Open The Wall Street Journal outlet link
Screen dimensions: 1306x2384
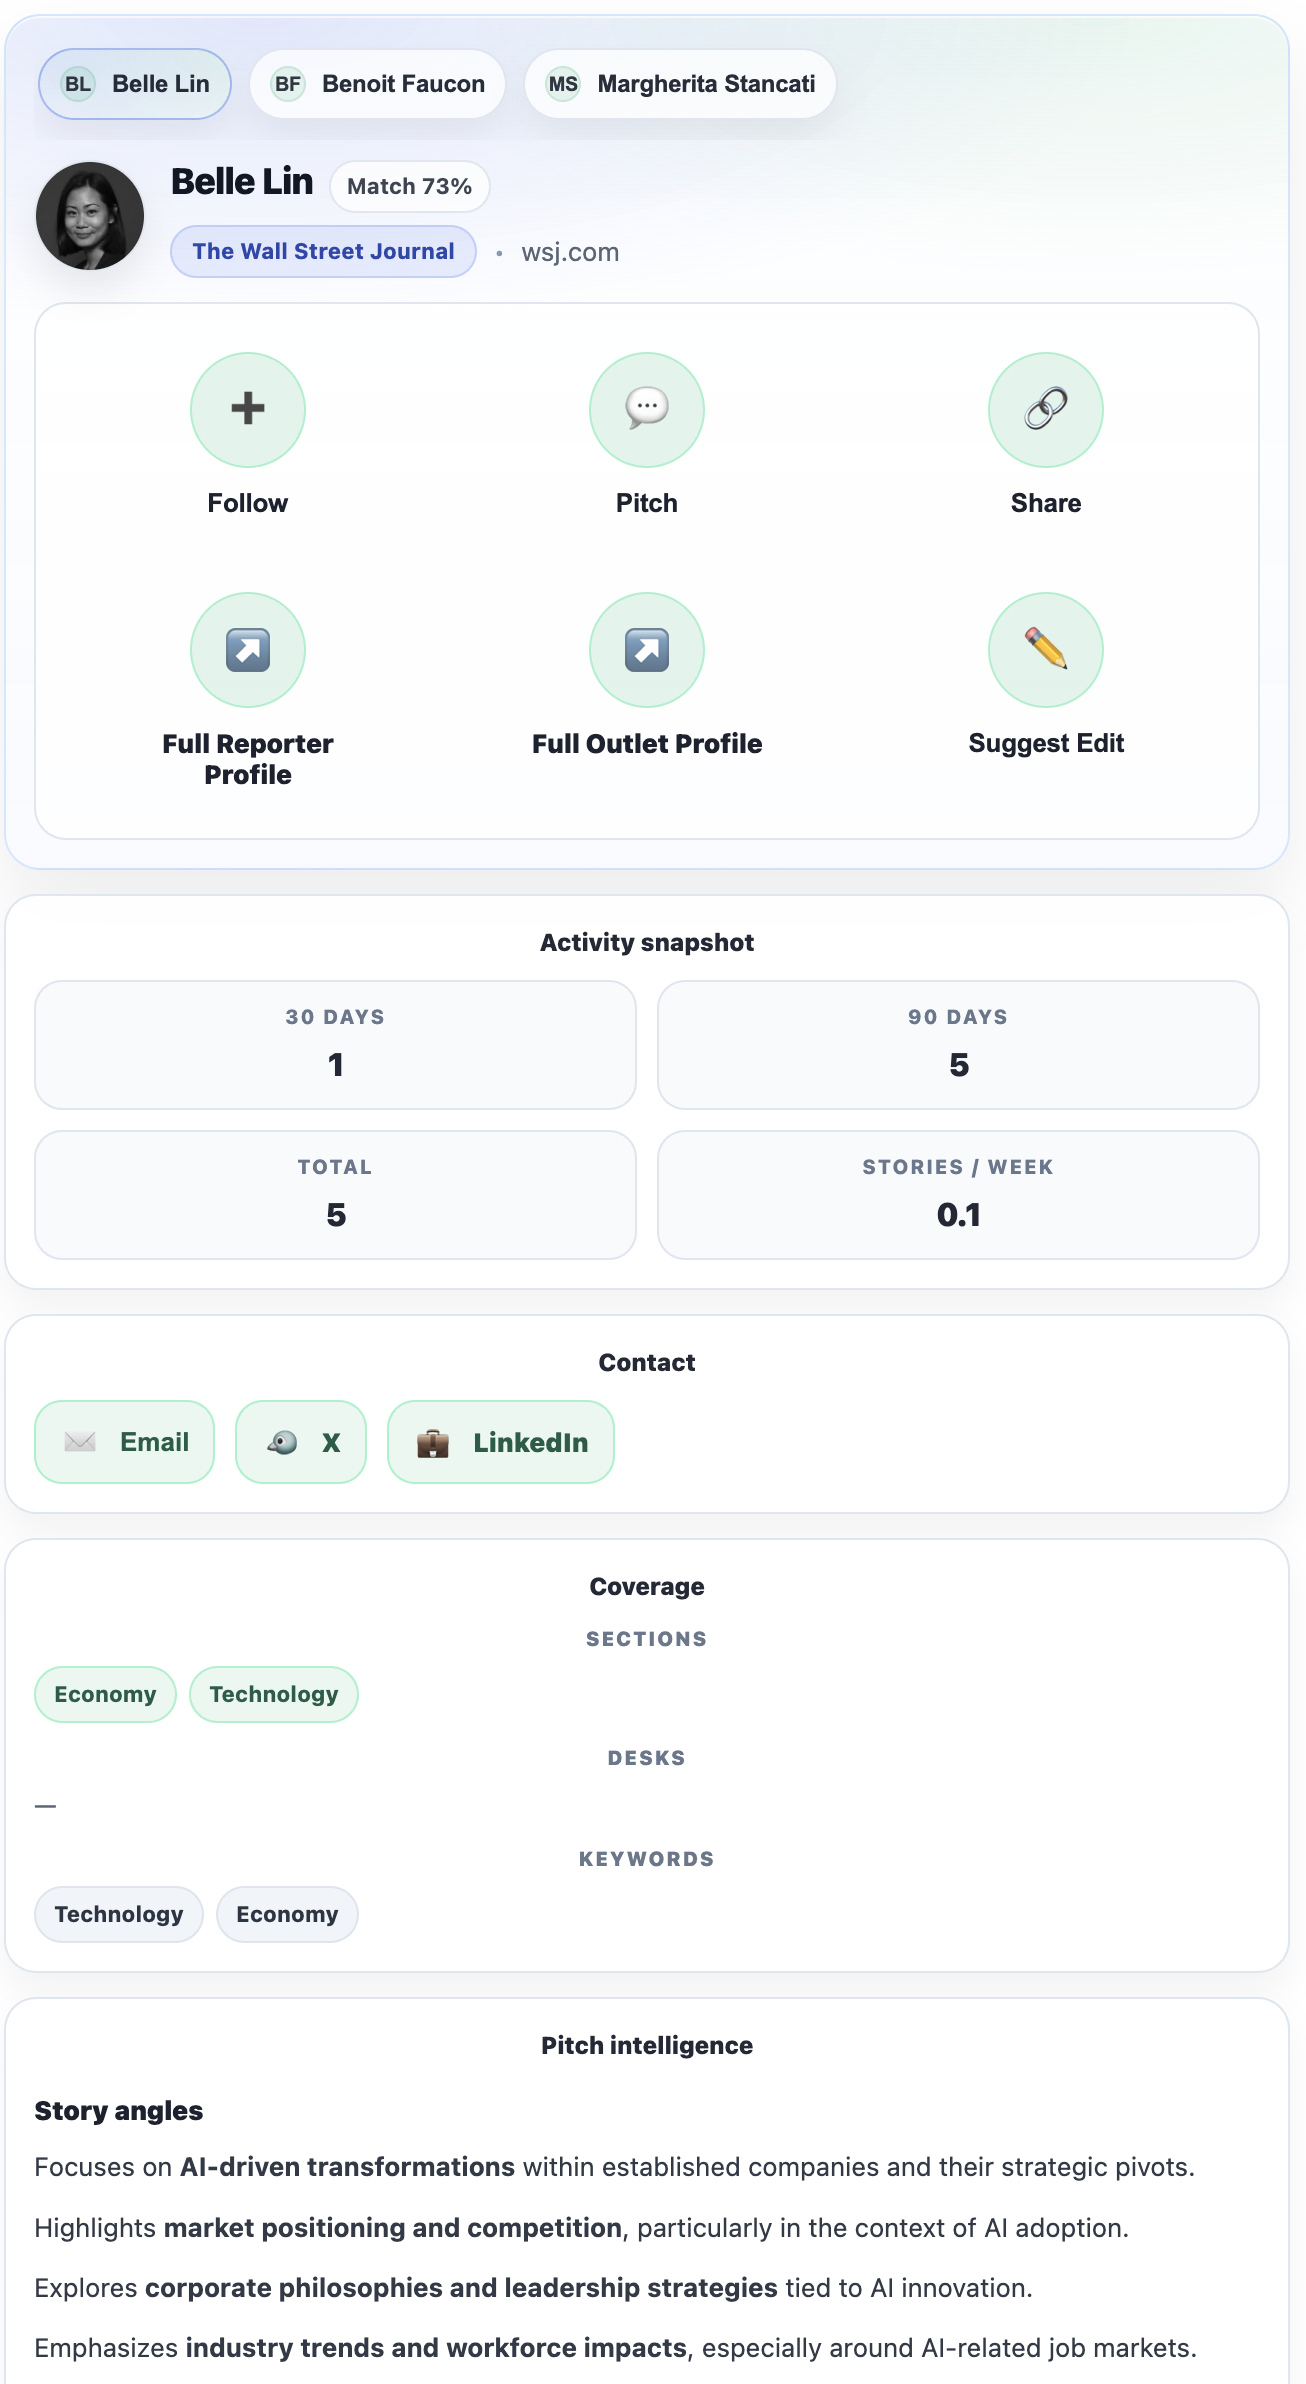[x=323, y=251]
